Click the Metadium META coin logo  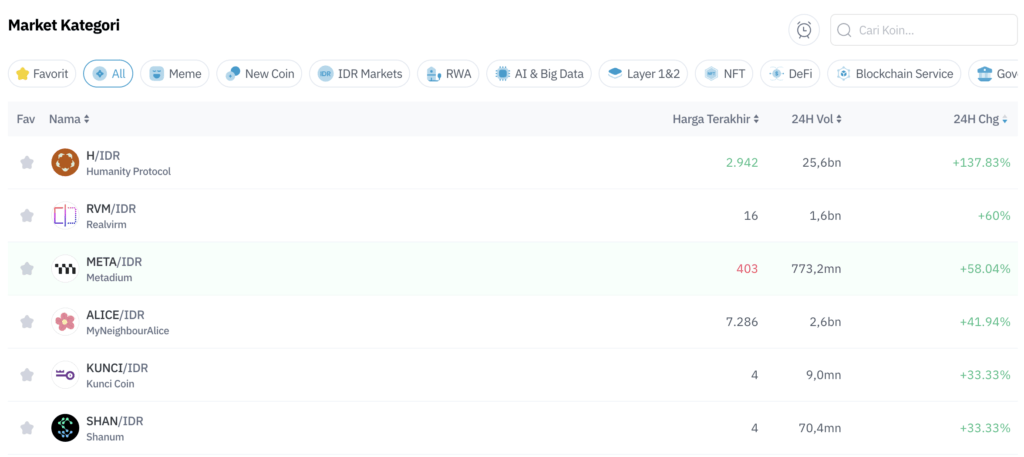65,268
